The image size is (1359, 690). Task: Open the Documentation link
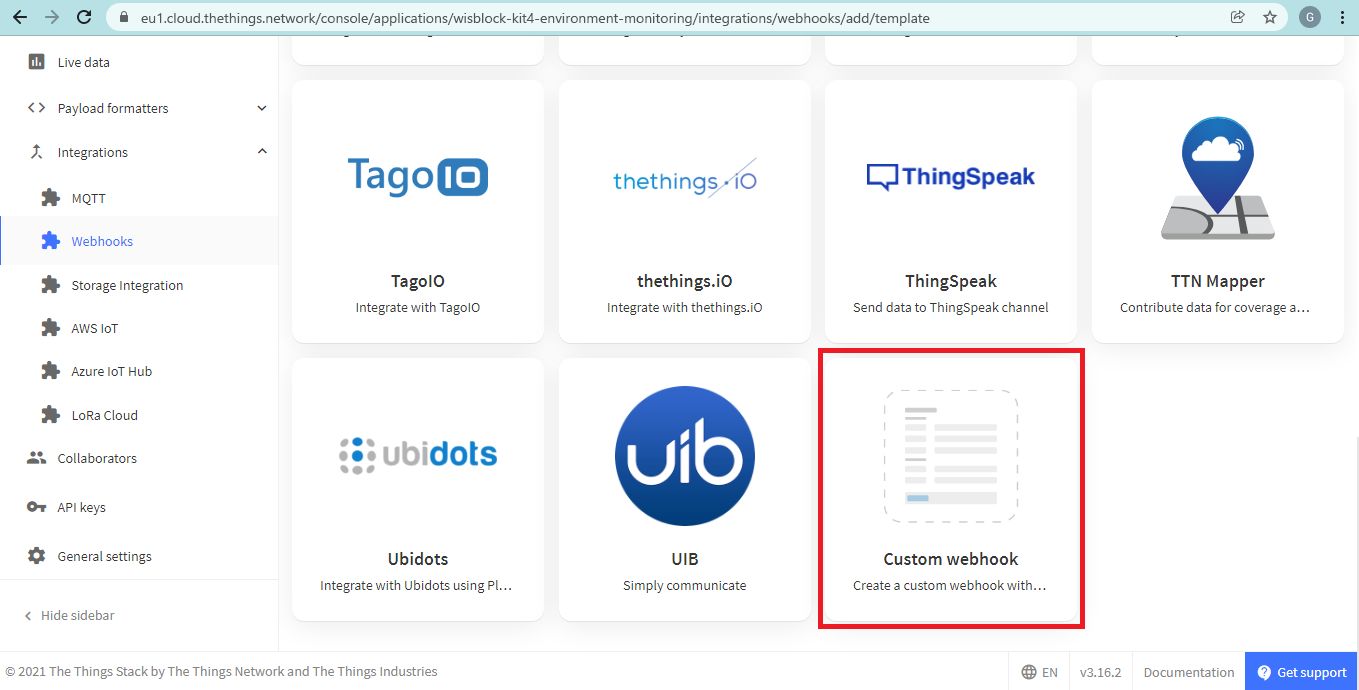click(1188, 672)
